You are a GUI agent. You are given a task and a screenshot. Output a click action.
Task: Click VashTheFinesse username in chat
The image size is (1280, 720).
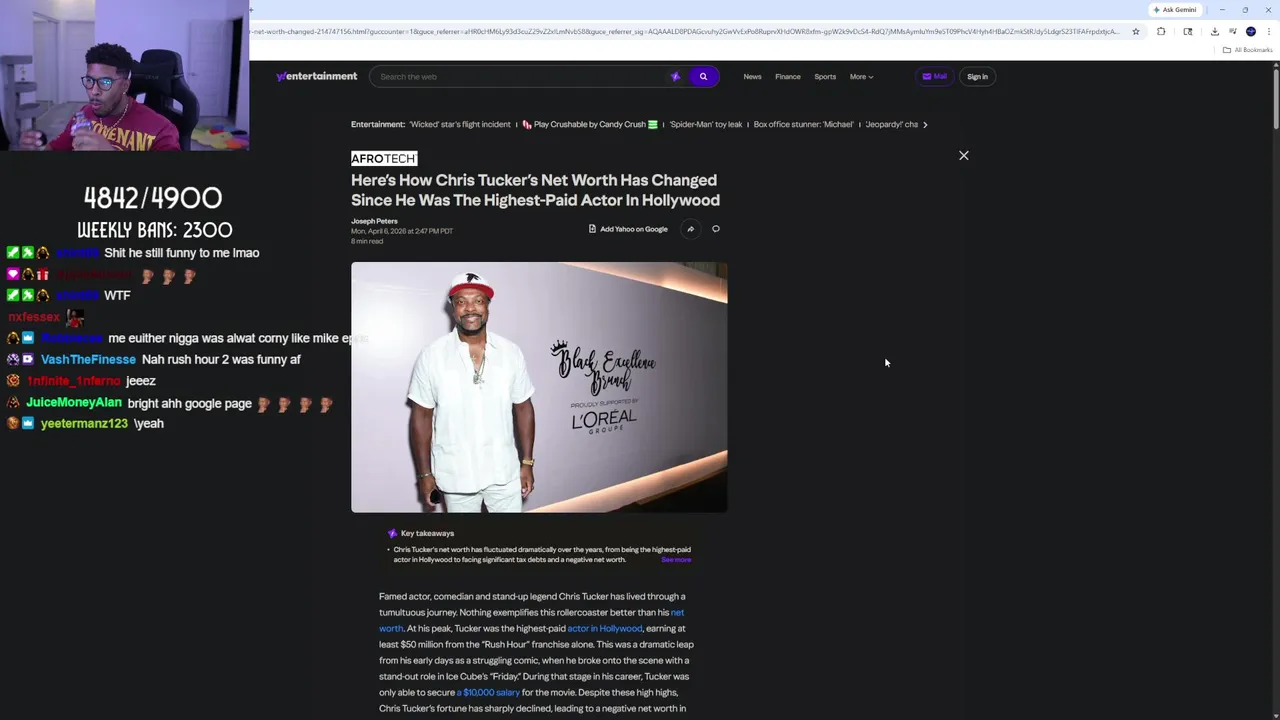tap(88, 359)
